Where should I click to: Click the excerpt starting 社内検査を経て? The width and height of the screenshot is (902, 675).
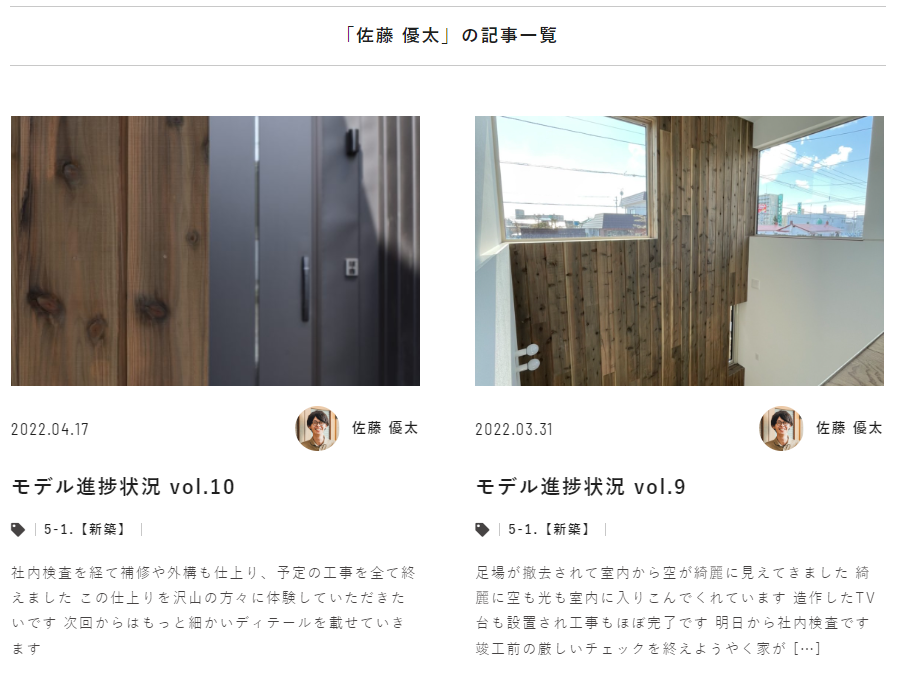point(213,611)
